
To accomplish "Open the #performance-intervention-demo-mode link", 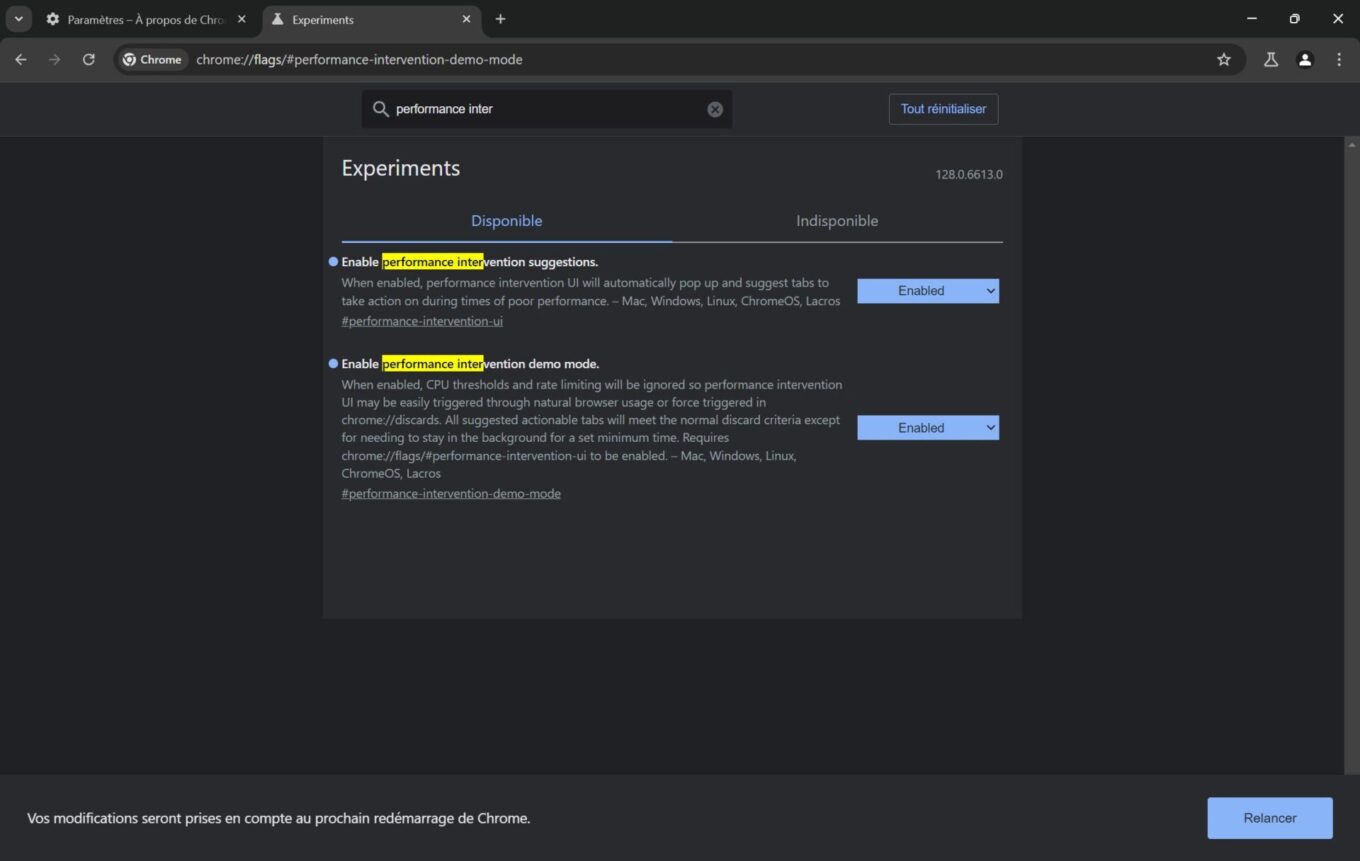I will pyautogui.click(x=451, y=493).
